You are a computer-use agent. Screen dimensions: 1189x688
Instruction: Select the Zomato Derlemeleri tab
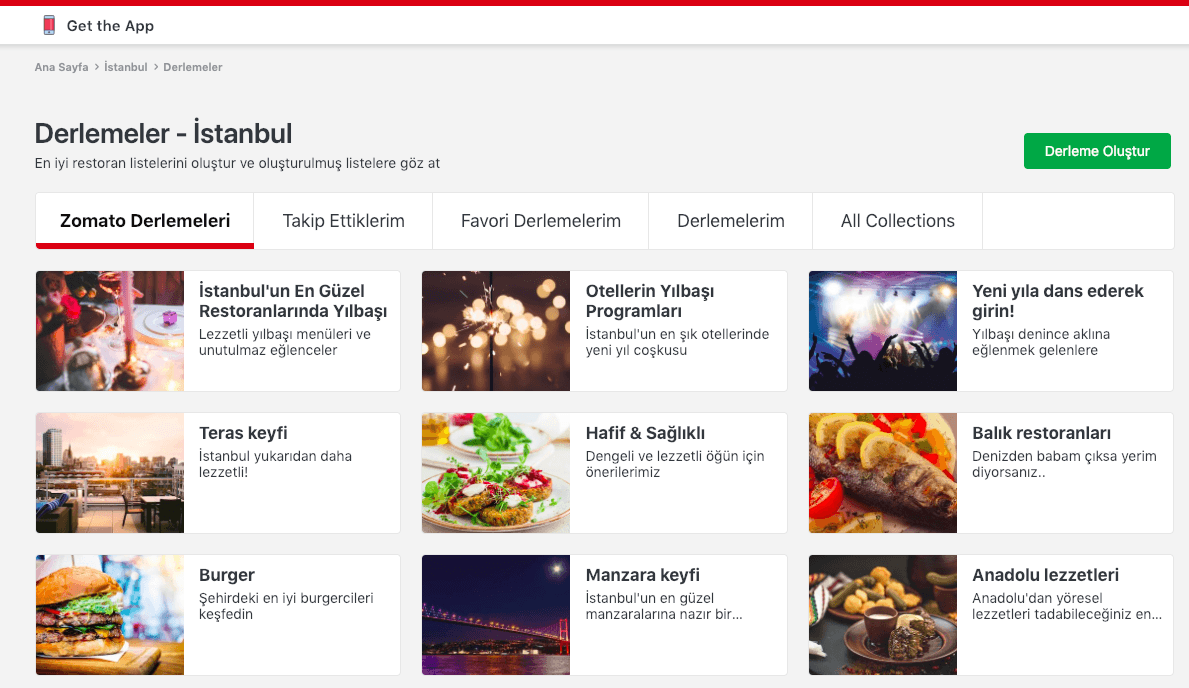pos(145,221)
